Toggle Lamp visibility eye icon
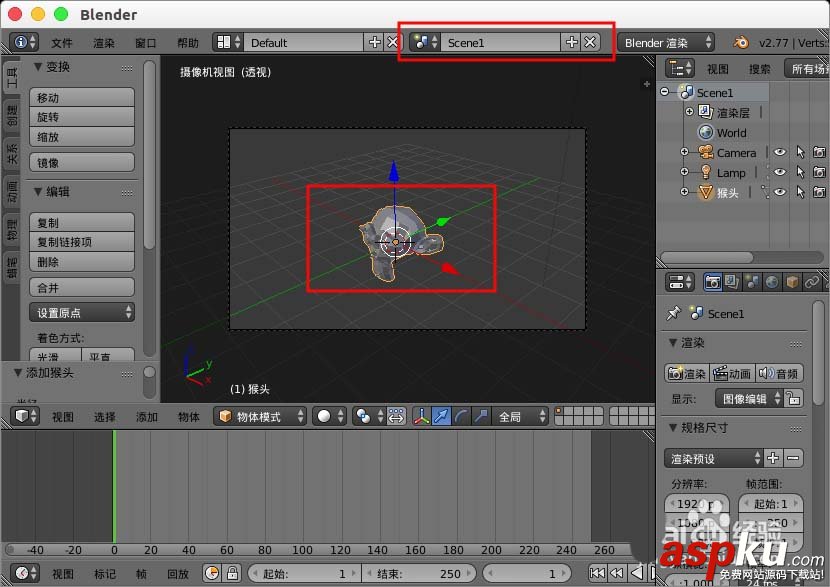Image resolution: width=830 pixels, height=587 pixels. click(780, 172)
